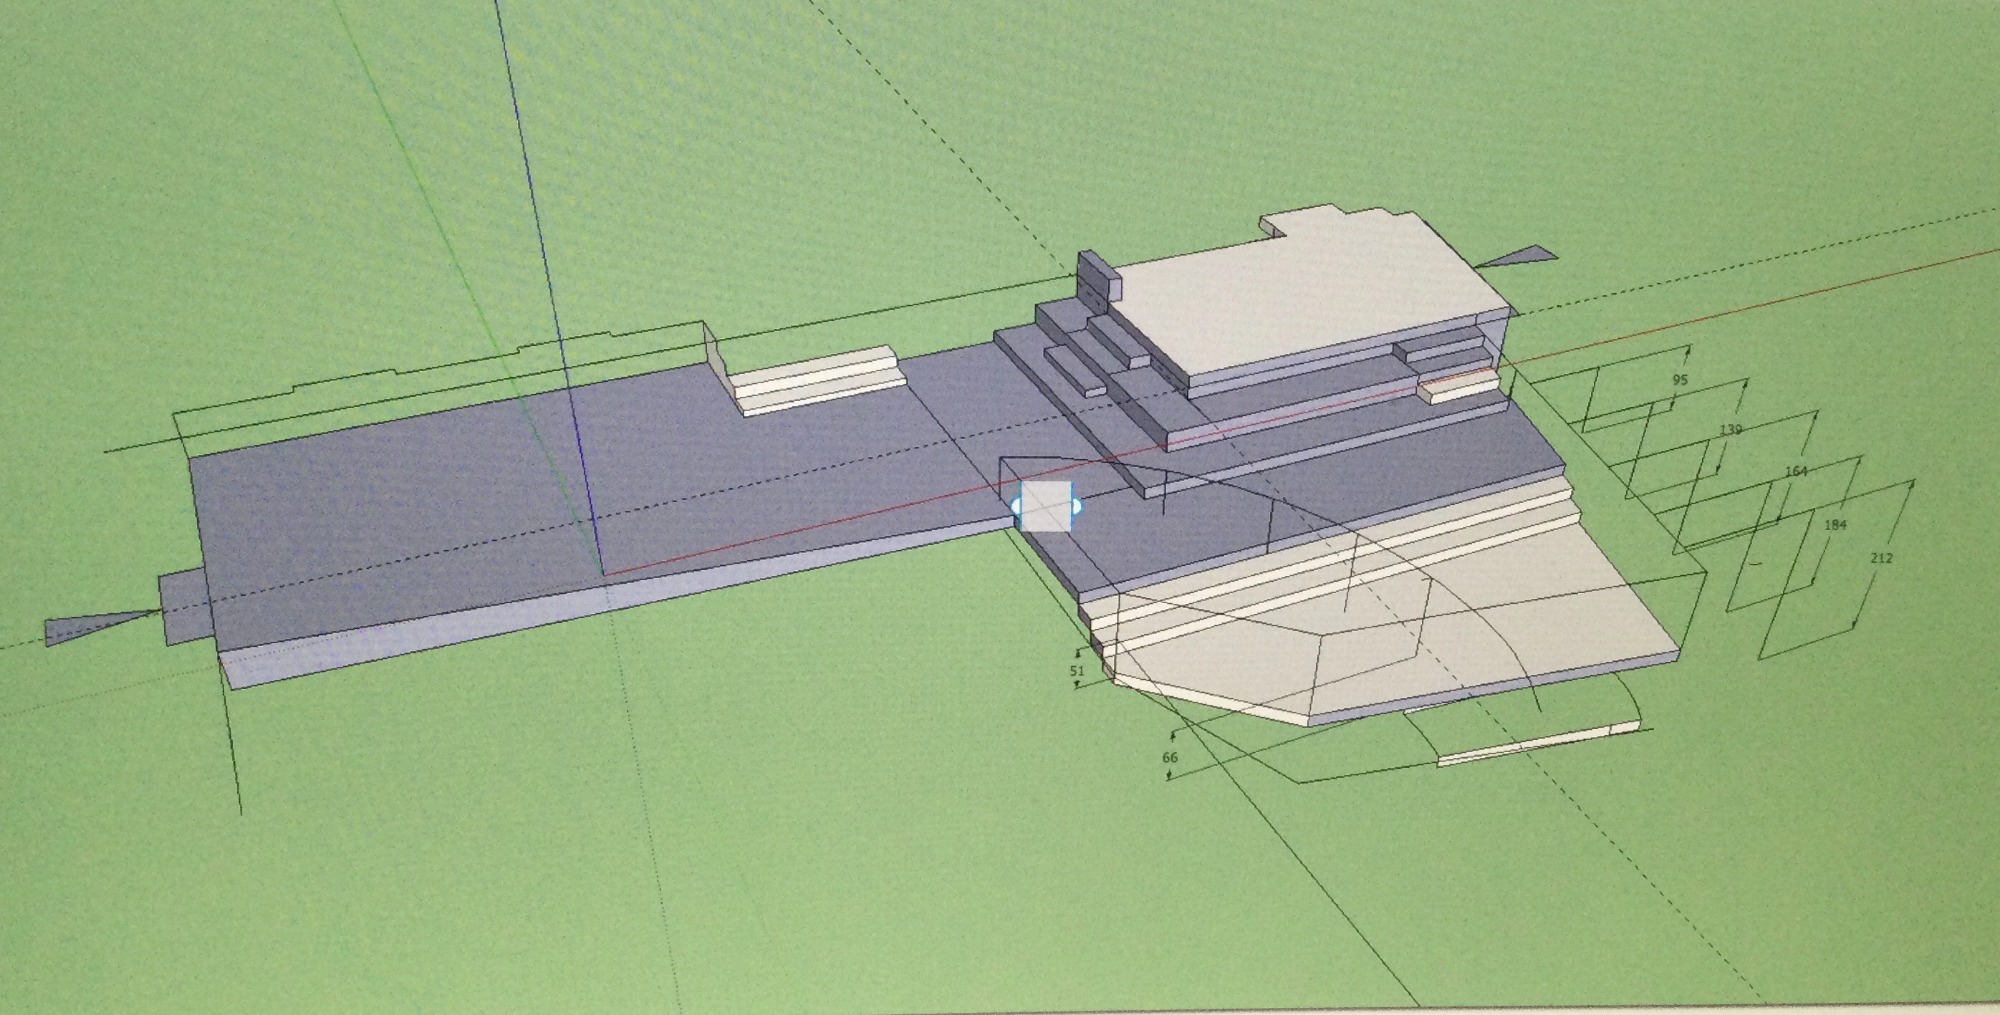Select the 164 dimension label
The width and height of the screenshot is (2000, 1015).
[1796, 471]
